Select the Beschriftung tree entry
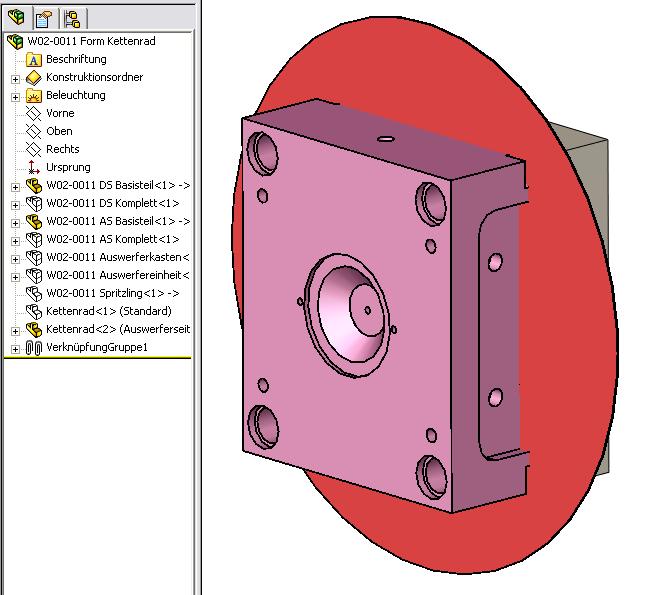Viewport: 656px width, 595px height. pos(76,59)
